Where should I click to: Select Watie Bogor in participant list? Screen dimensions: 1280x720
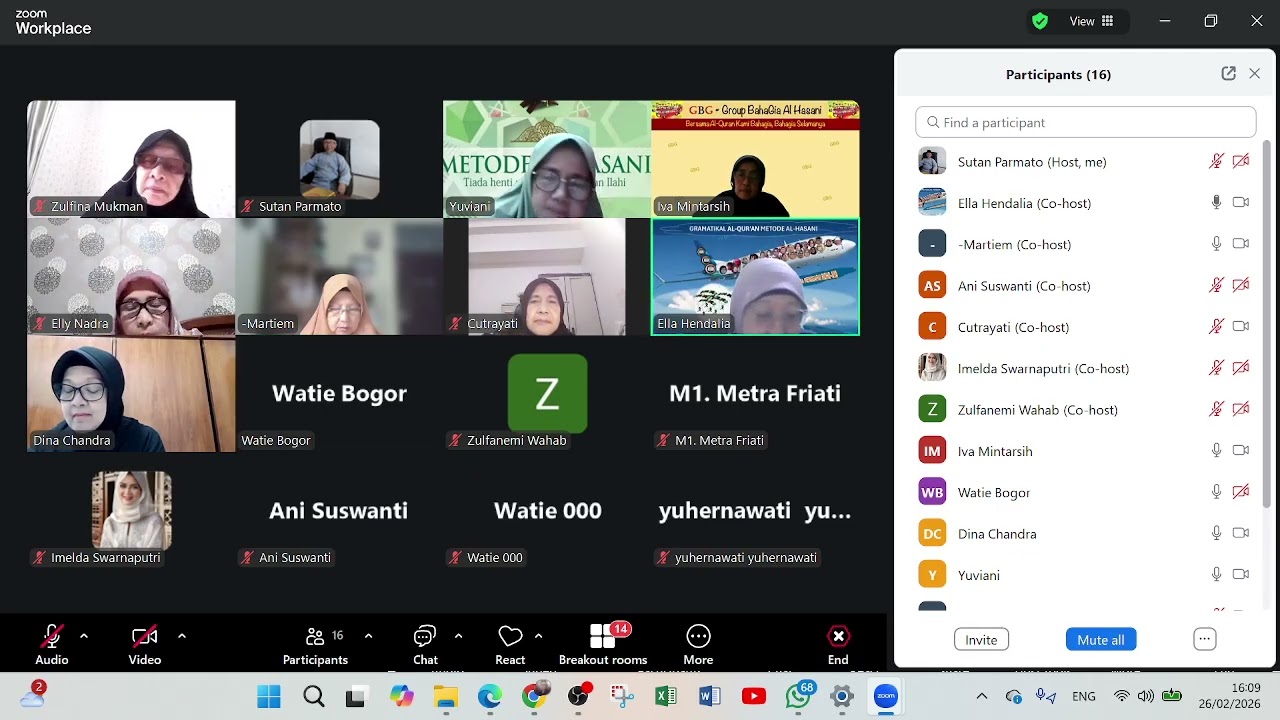pyautogui.click(x=1085, y=492)
